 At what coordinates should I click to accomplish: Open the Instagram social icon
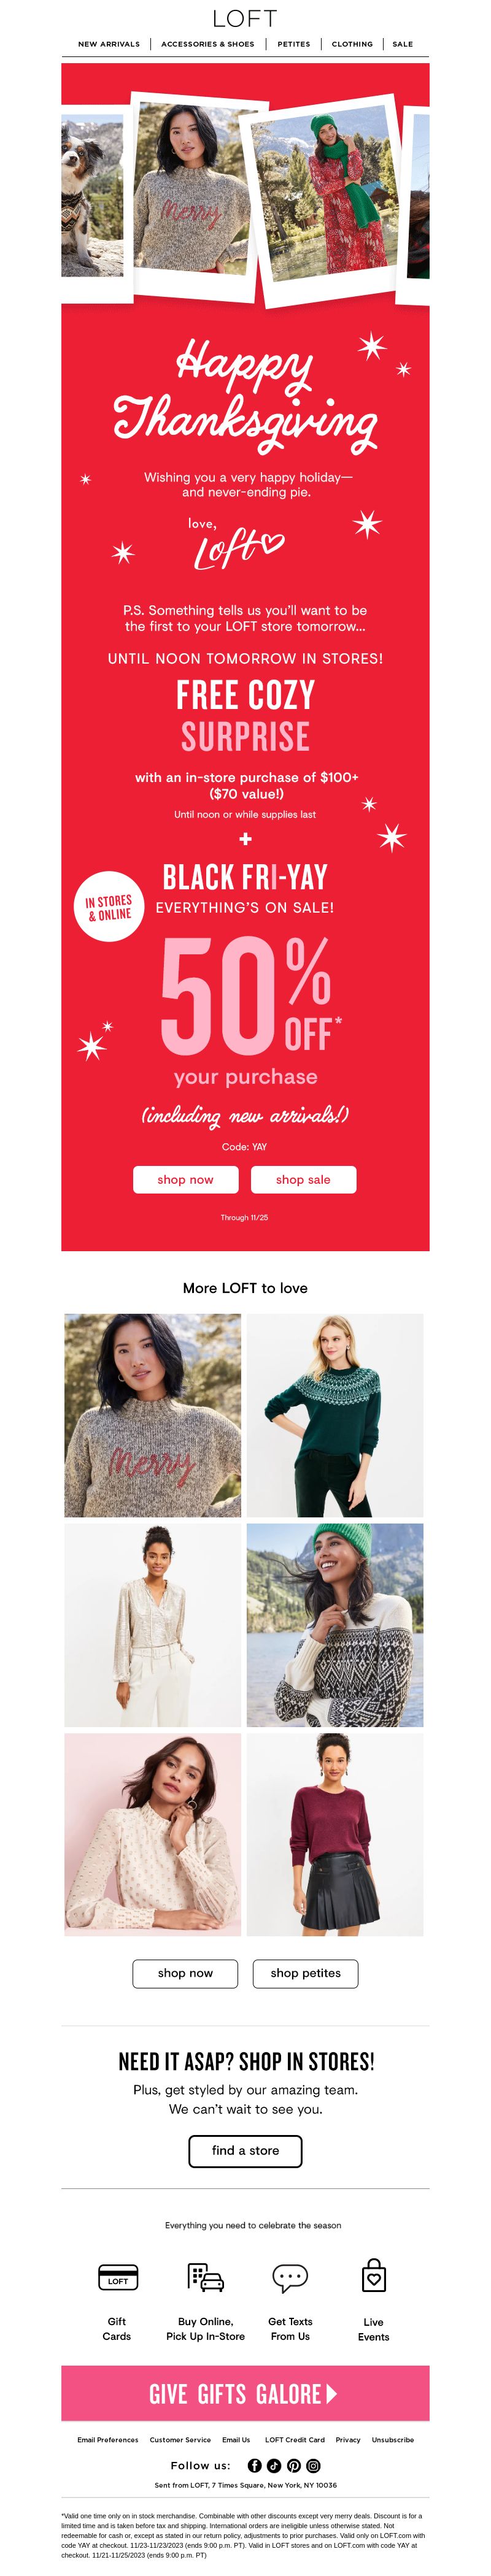click(x=313, y=2465)
